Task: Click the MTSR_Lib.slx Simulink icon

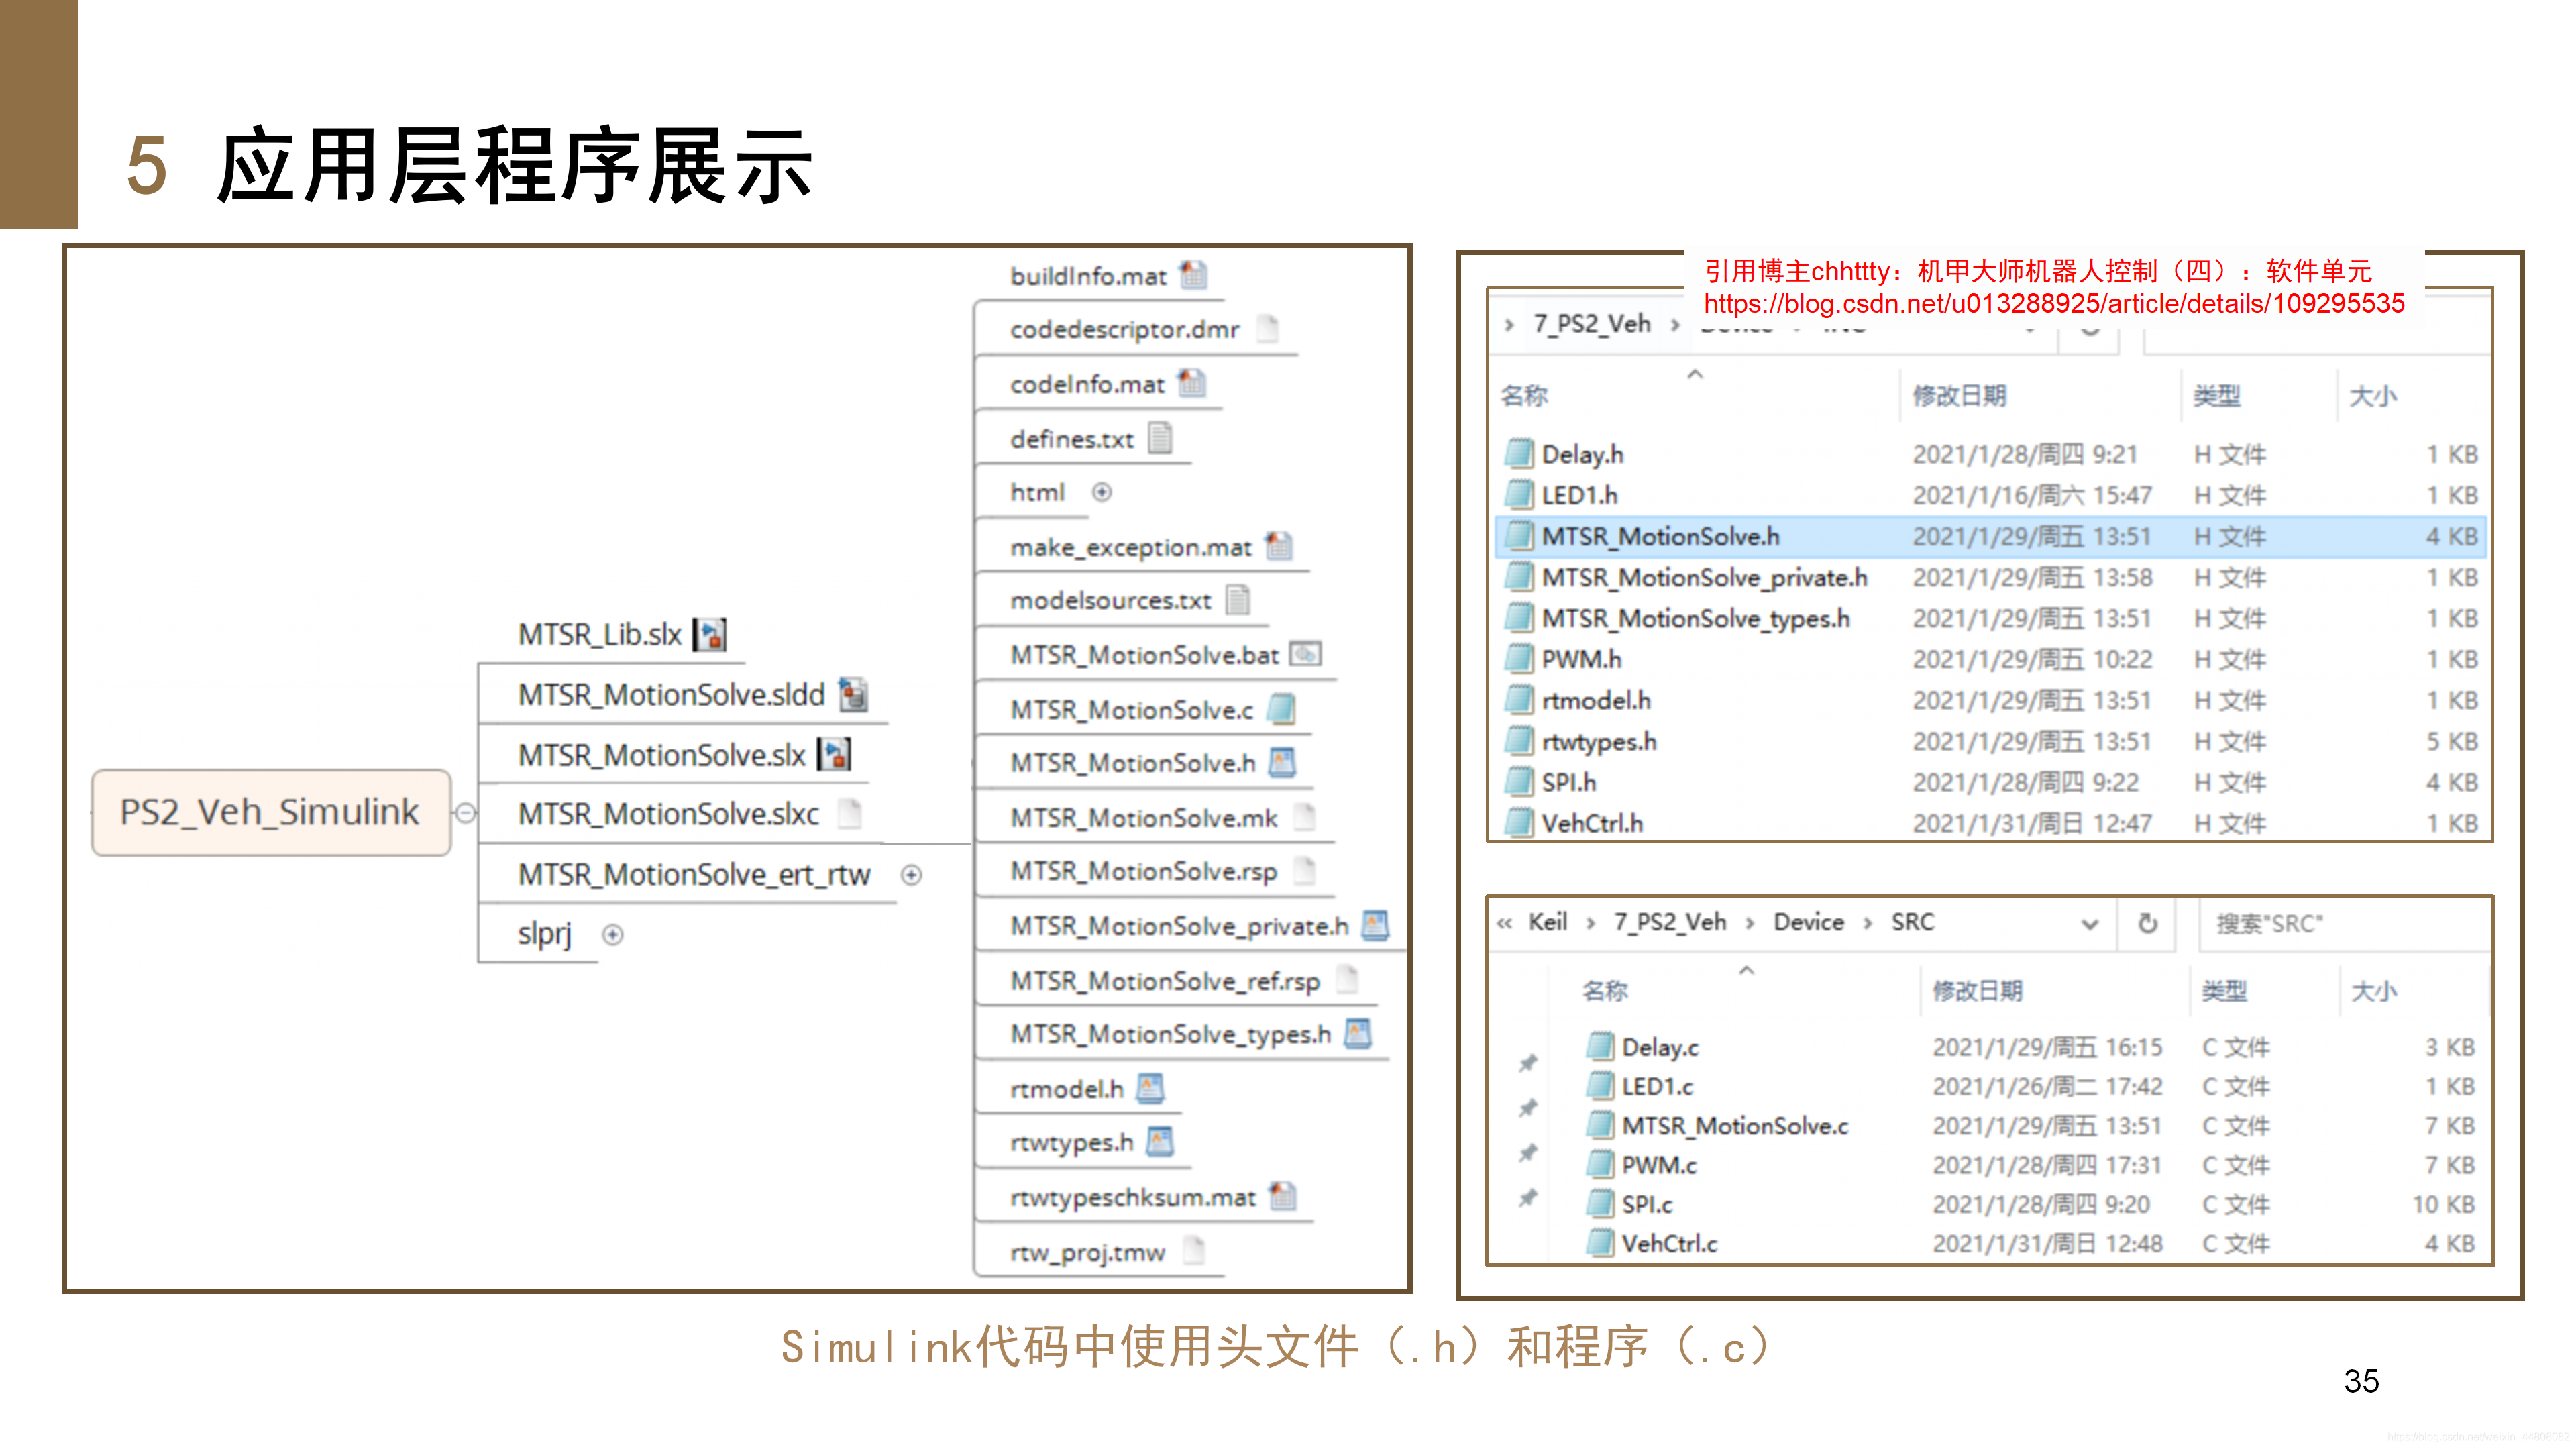Action: [x=710, y=634]
